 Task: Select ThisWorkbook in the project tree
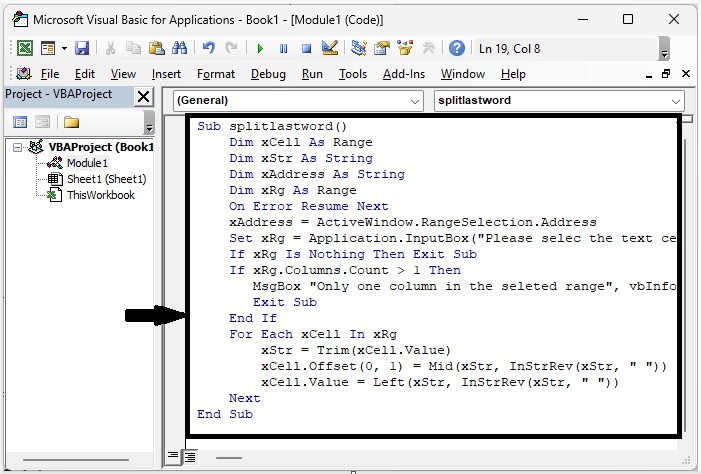pyautogui.click(x=101, y=195)
